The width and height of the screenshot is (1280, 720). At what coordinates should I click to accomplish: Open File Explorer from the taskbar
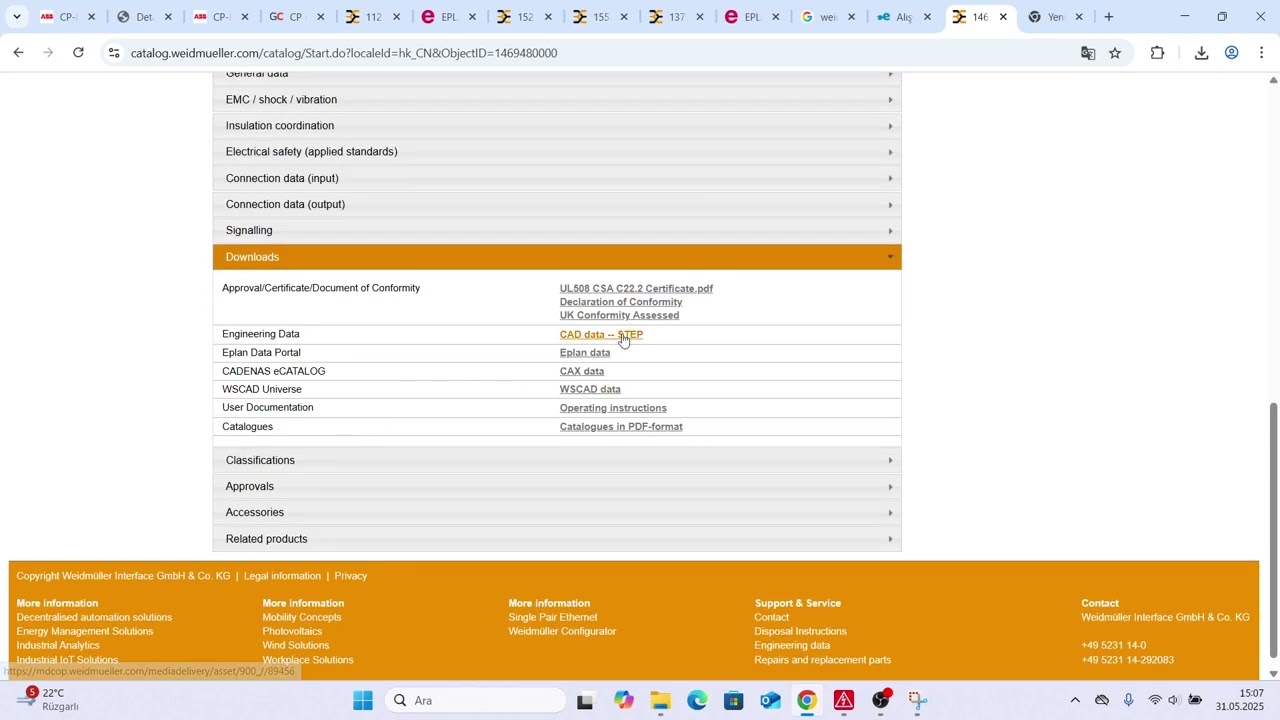pos(660,701)
